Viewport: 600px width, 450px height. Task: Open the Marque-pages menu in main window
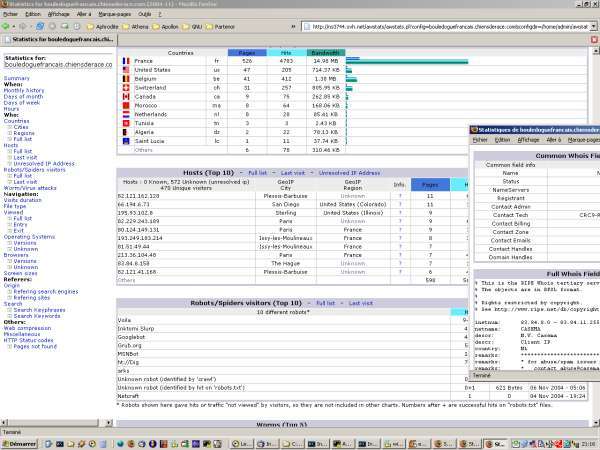pyautogui.click(x=114, y=14)
